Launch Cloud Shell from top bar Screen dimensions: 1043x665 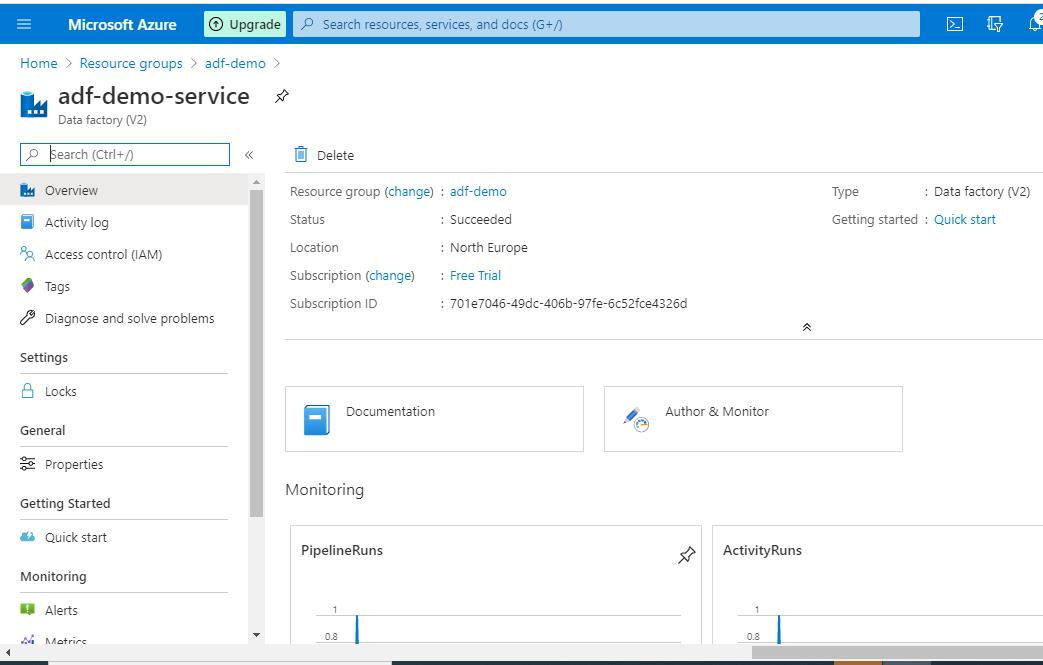[x=955, y=24]
